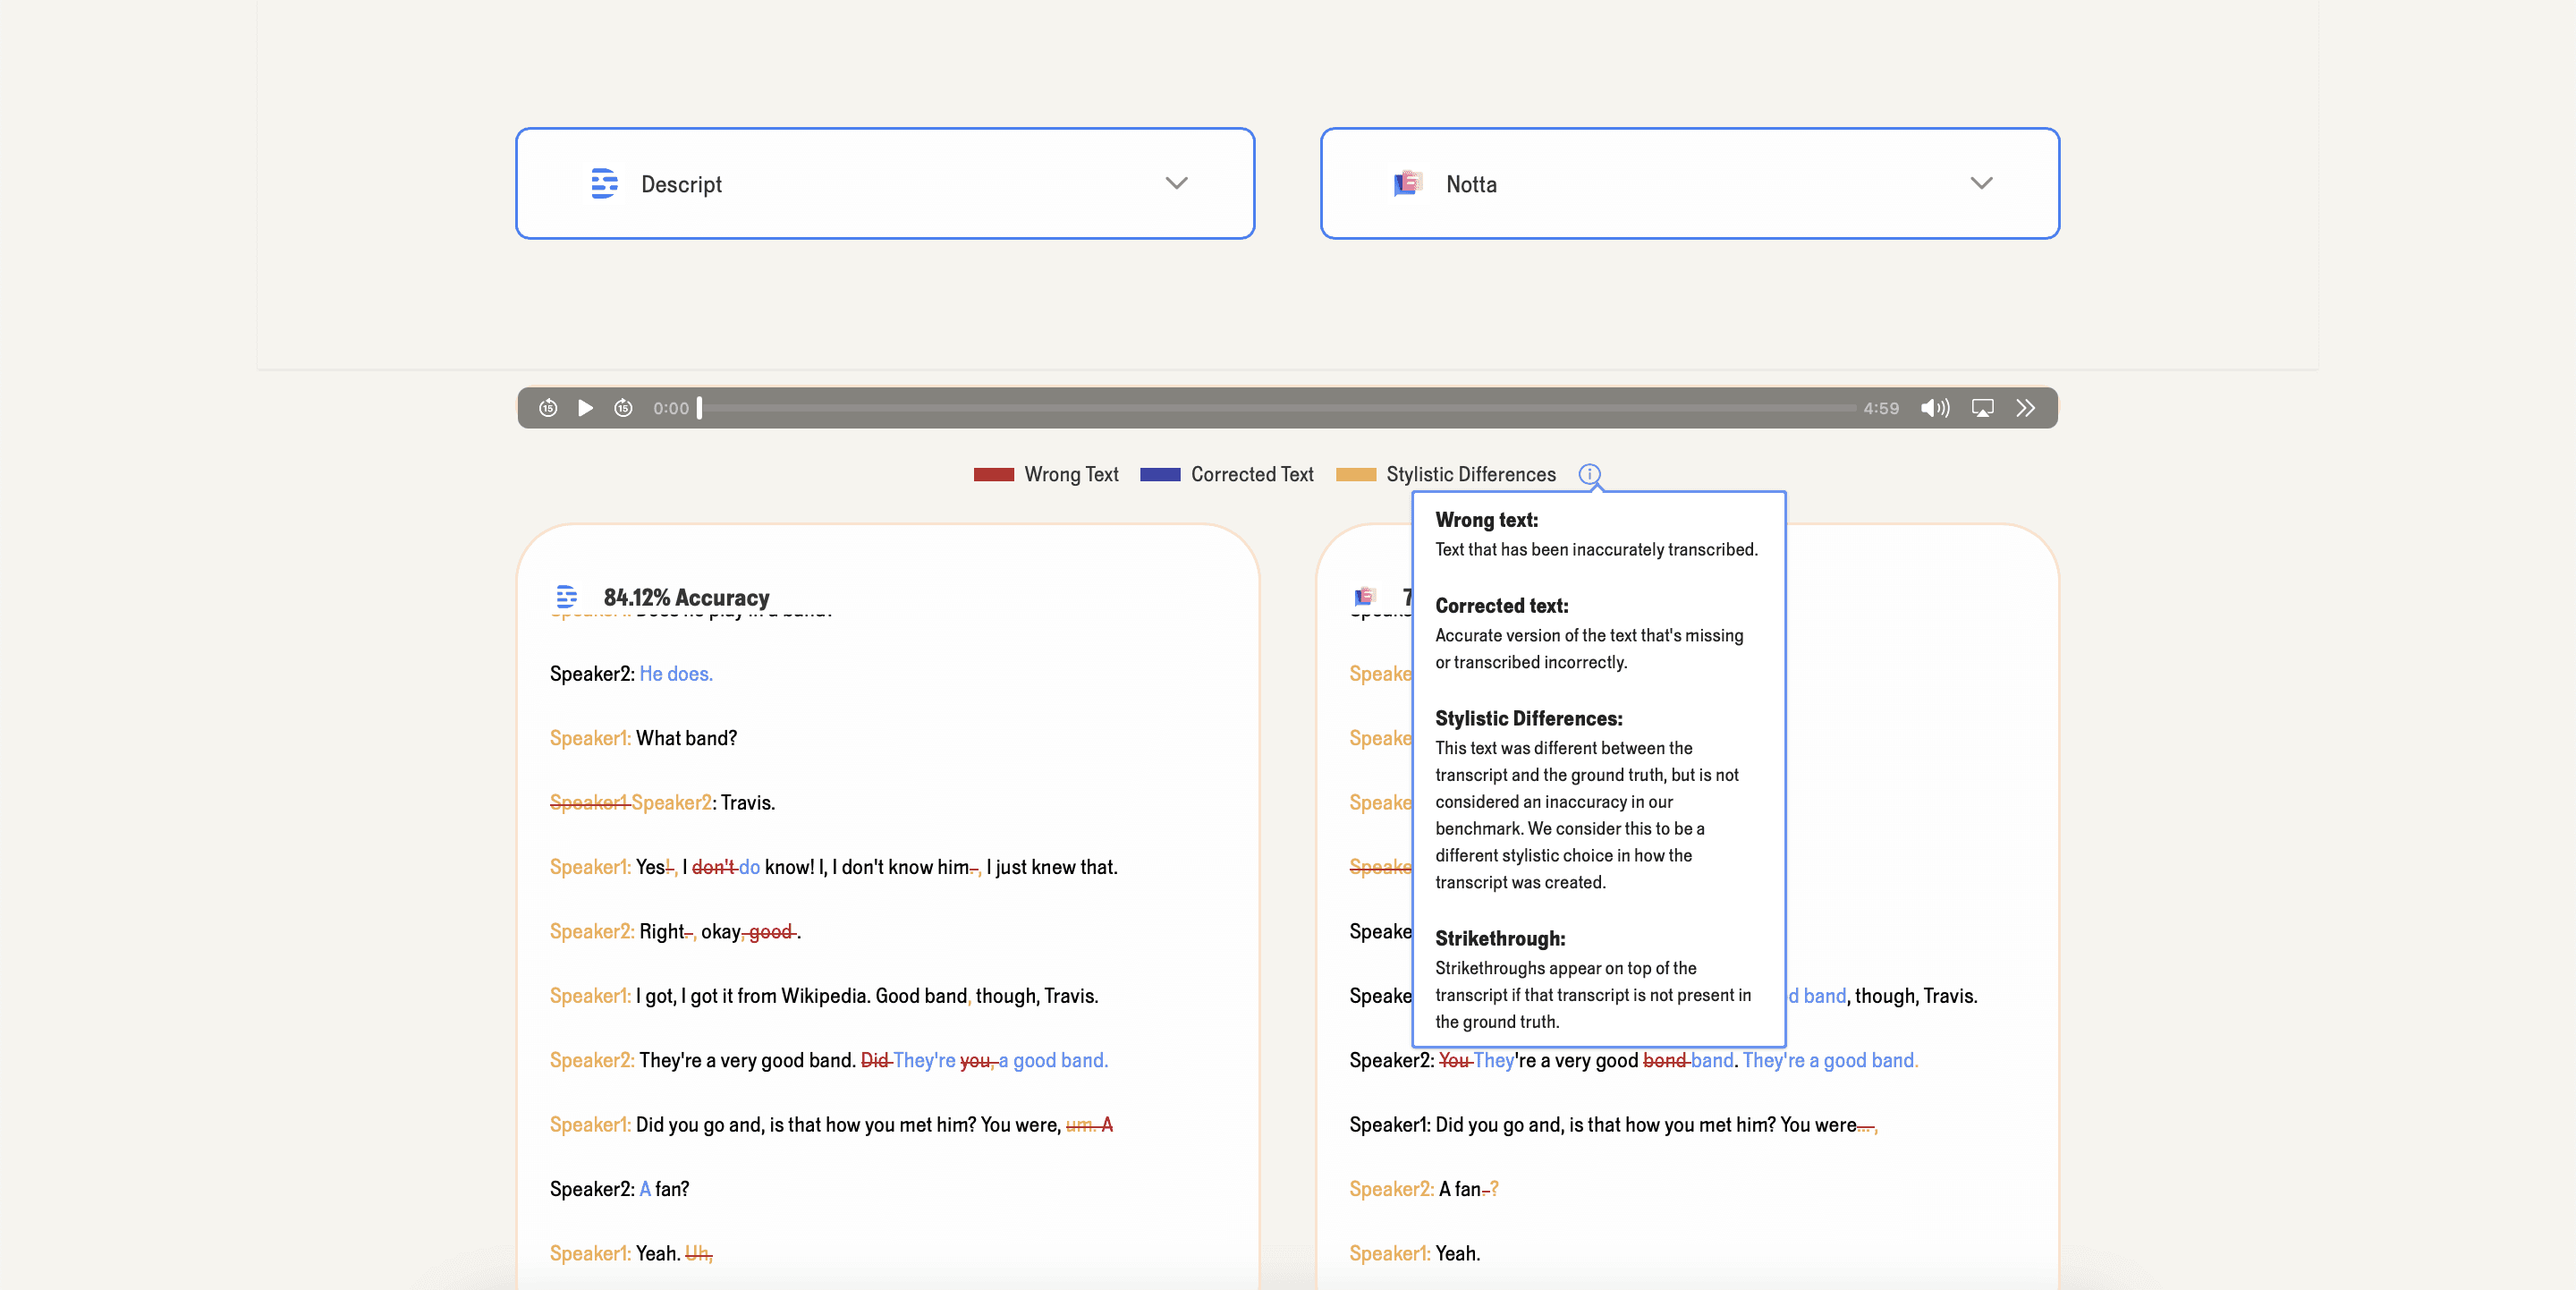Viewport: 2576px width, 1290px height.
Task: Click 'I got it from Wikipedia' in Descript transcript
Action: [x=775, y=996]
